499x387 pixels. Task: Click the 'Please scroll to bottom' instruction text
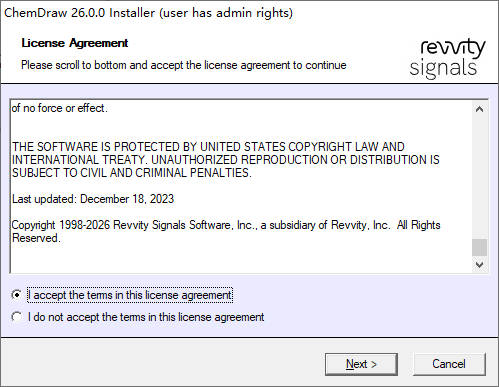[x=184, y=65]
